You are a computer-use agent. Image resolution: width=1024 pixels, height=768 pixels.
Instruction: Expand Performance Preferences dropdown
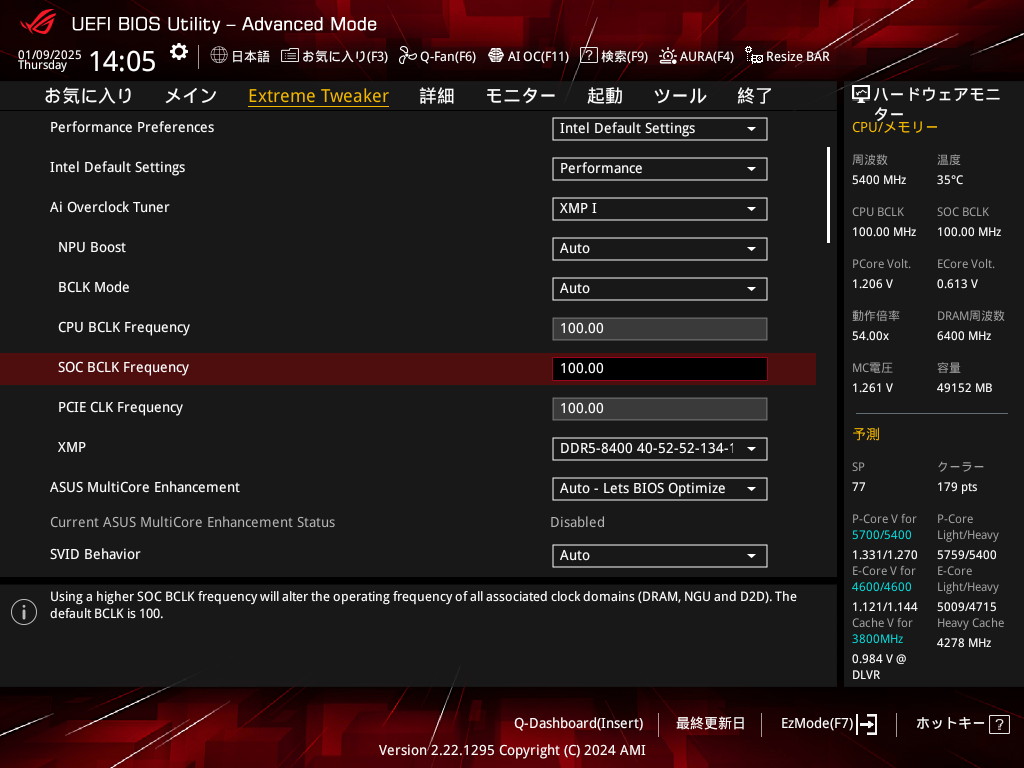(x=659, y=129)
